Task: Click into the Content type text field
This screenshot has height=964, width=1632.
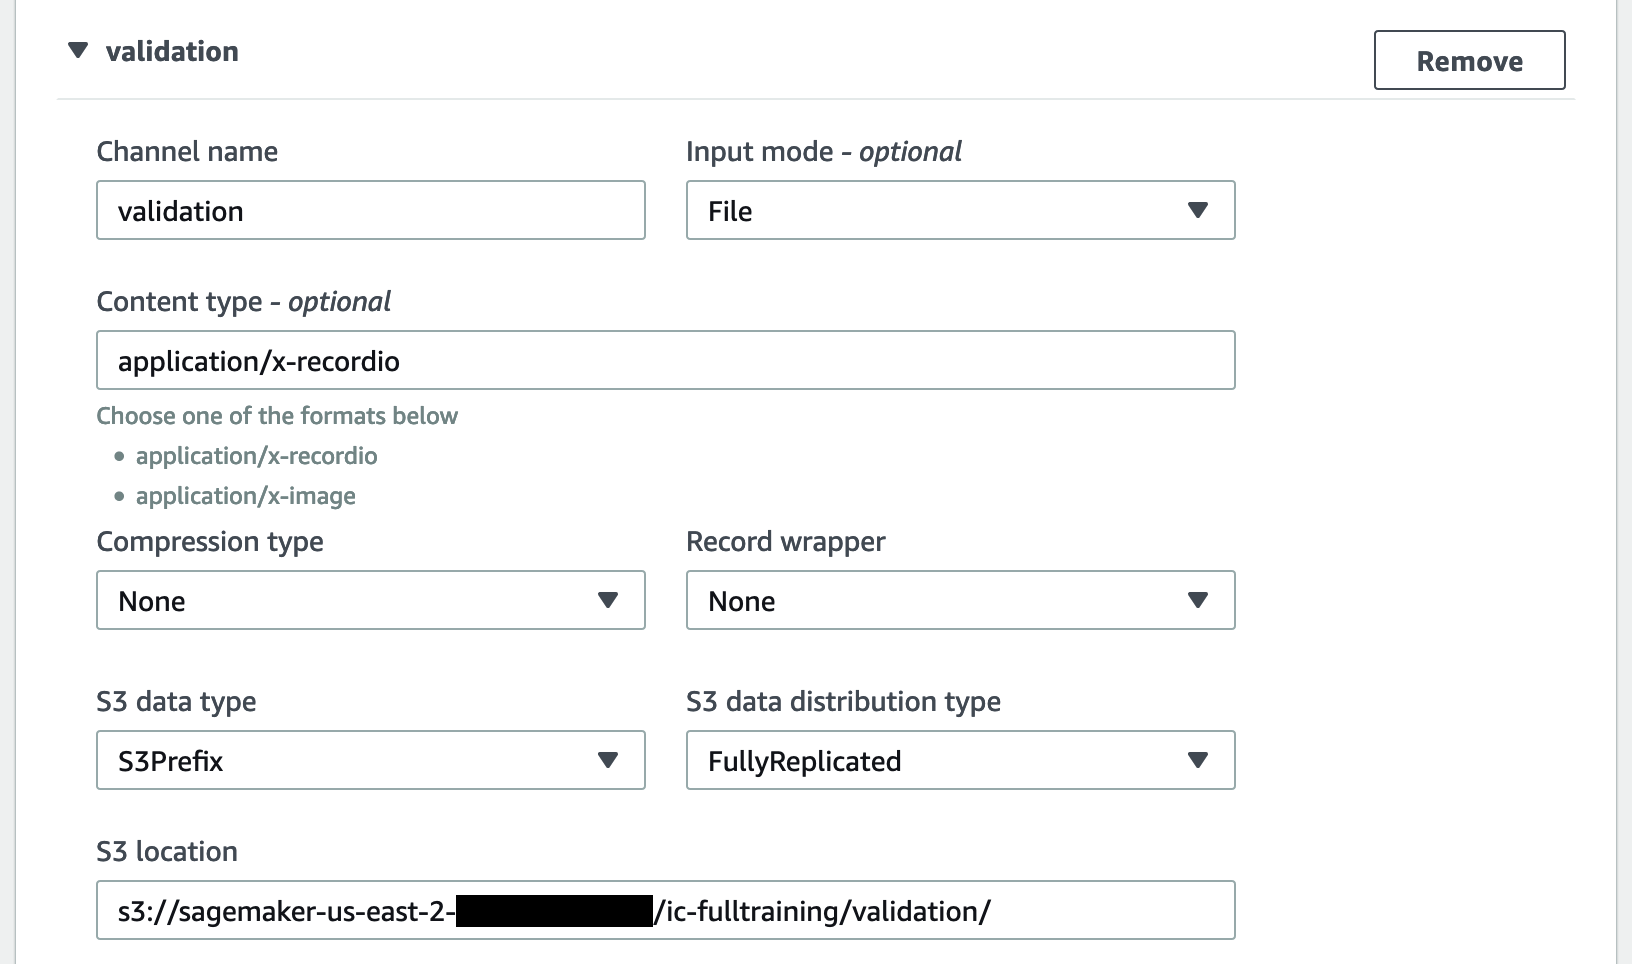Action: point(665,360)
